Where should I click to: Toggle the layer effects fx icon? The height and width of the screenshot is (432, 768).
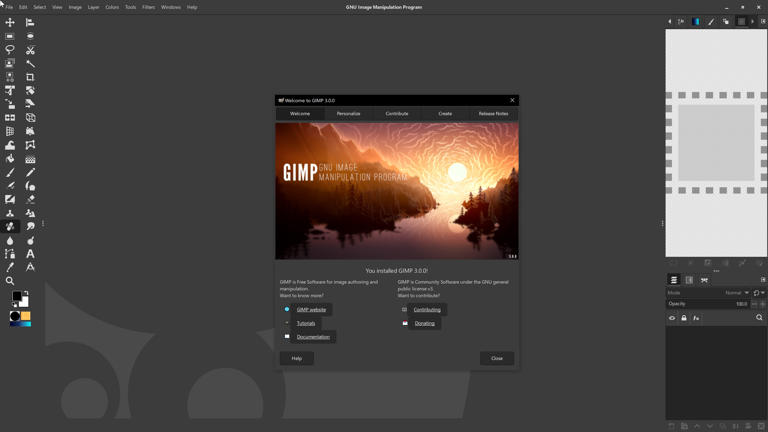[x=696, y=318]
